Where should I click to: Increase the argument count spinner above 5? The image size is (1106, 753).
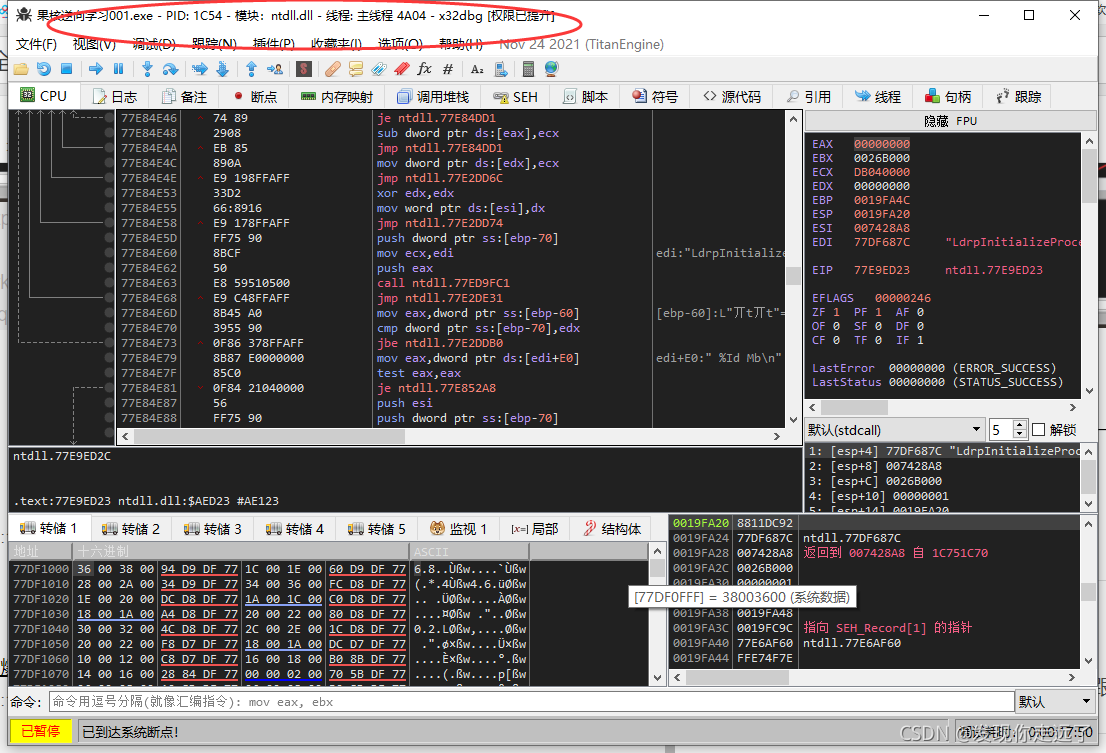coord(1019,424)
